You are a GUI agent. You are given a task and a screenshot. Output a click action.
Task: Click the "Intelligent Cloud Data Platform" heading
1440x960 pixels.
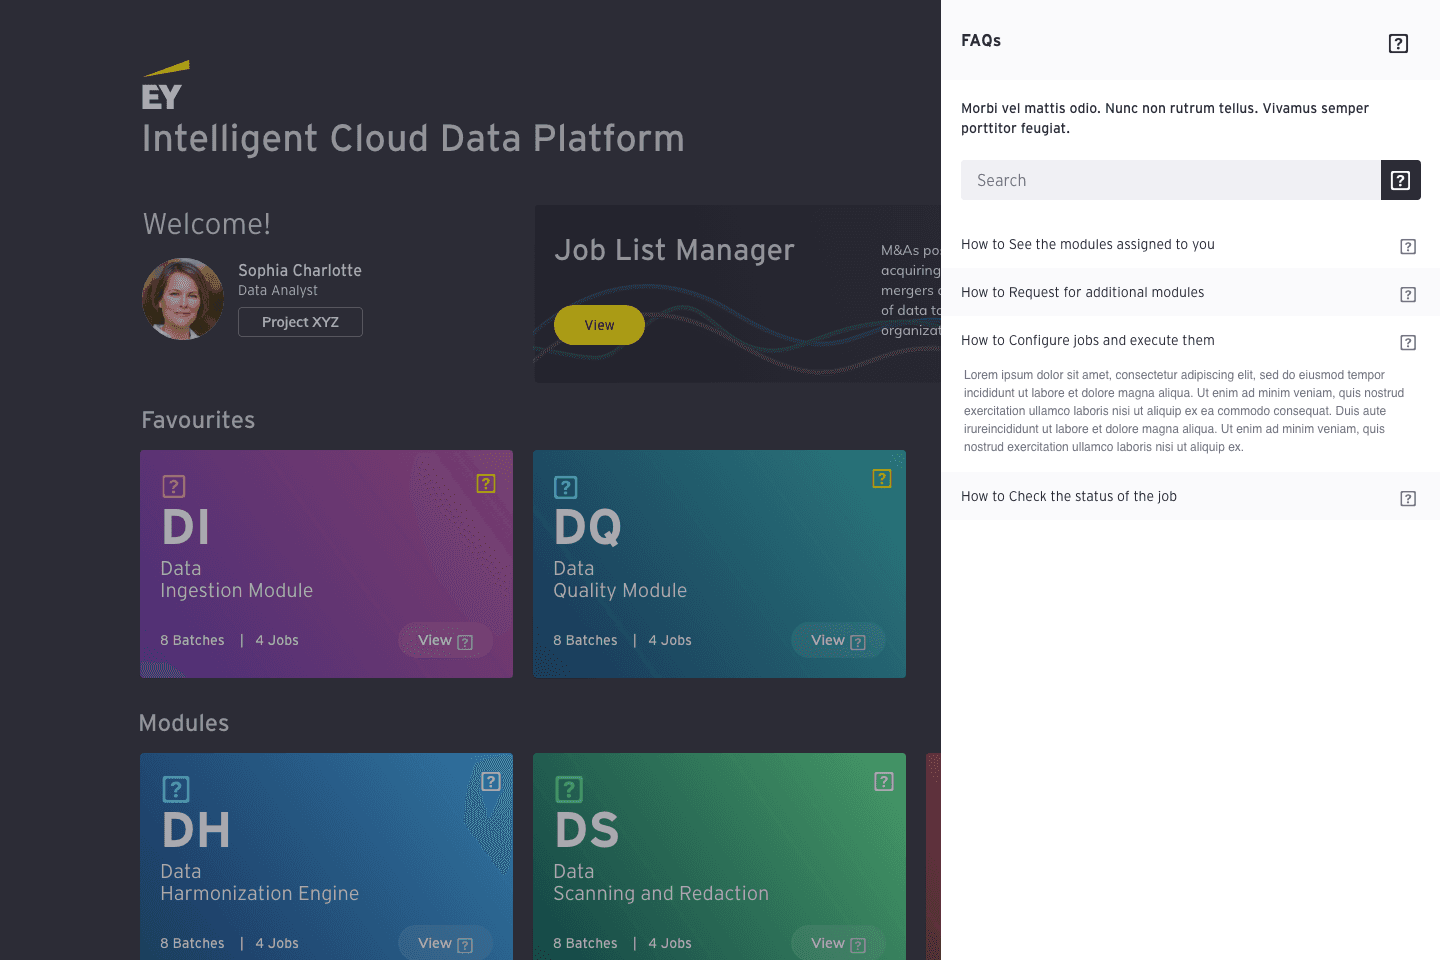pyautogui.click(x=413, y=139)
